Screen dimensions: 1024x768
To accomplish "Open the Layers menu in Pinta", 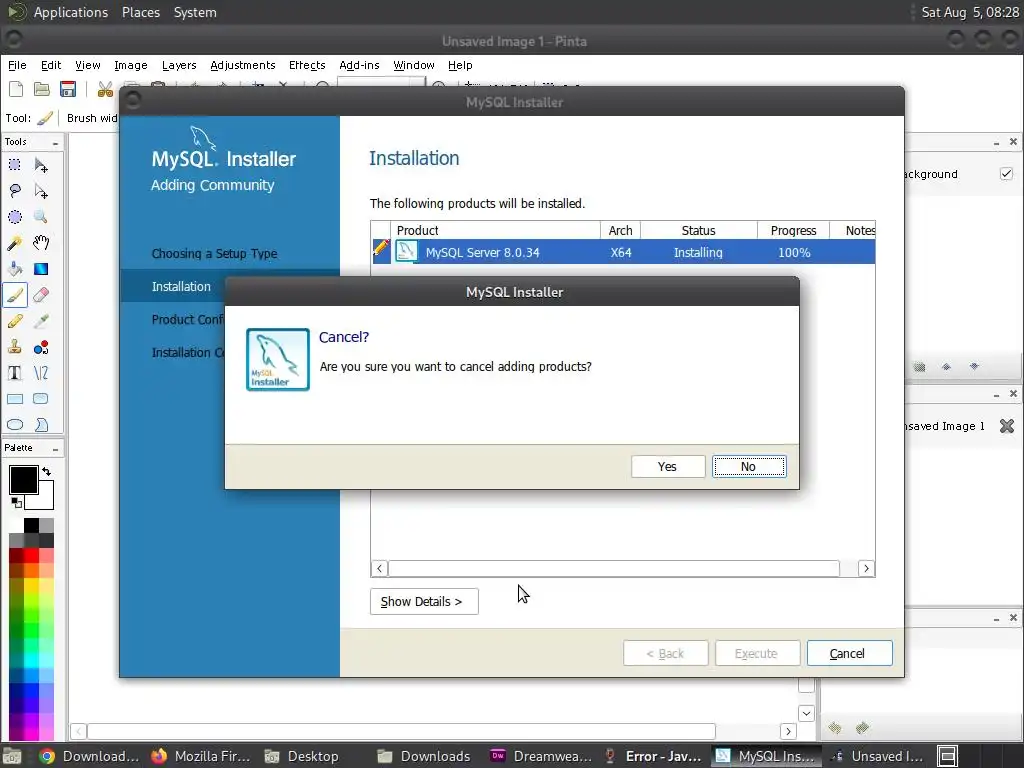I will (179, 65).
